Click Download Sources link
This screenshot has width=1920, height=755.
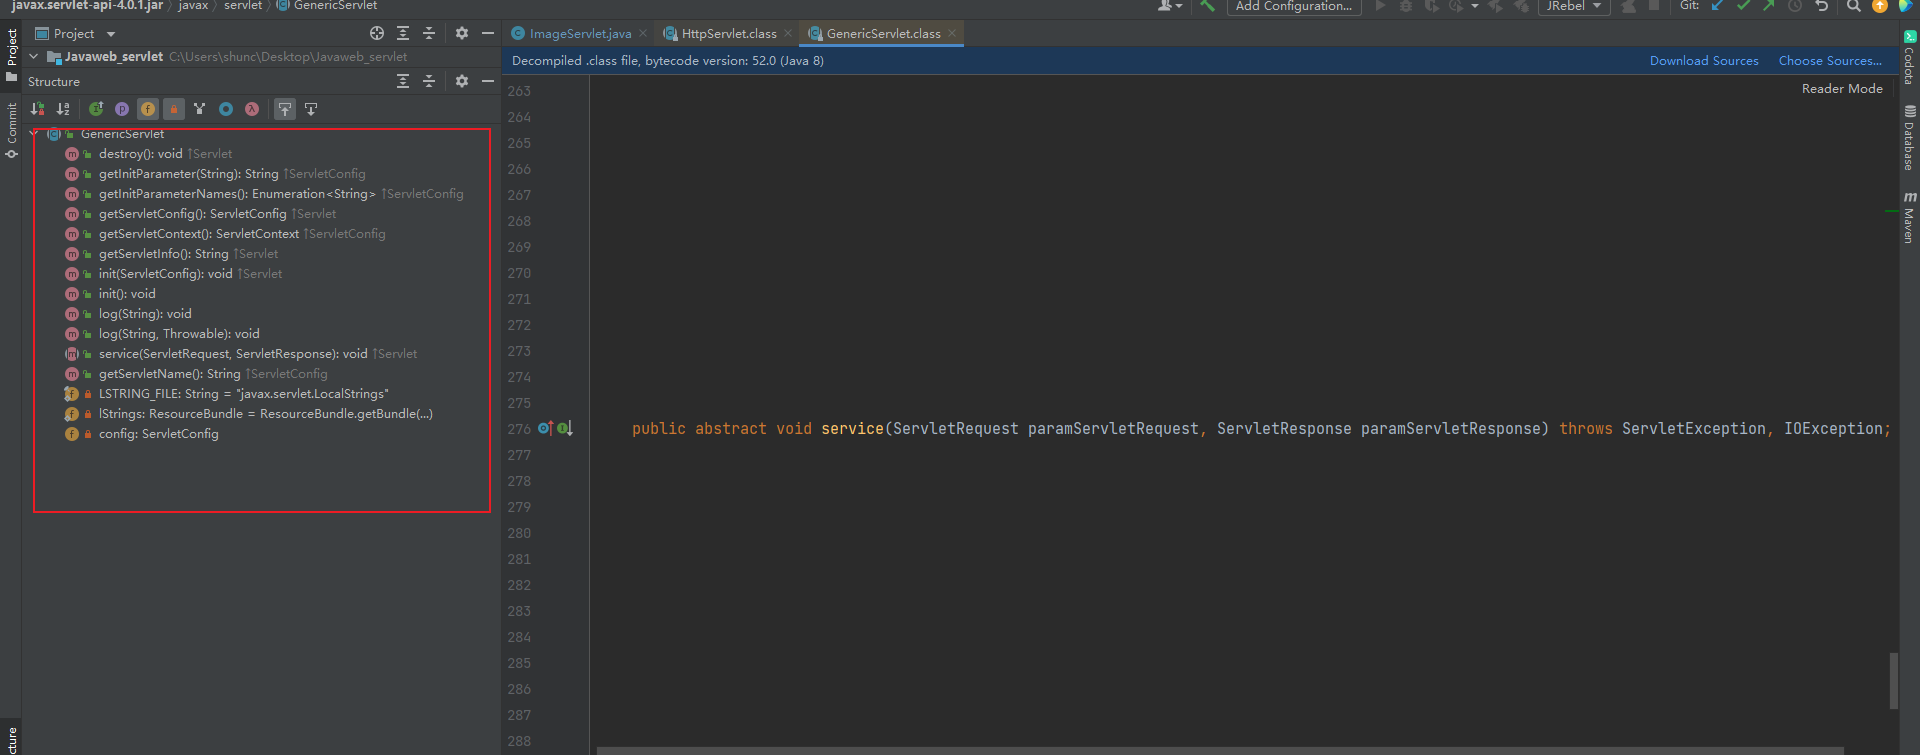point(1704,61)
